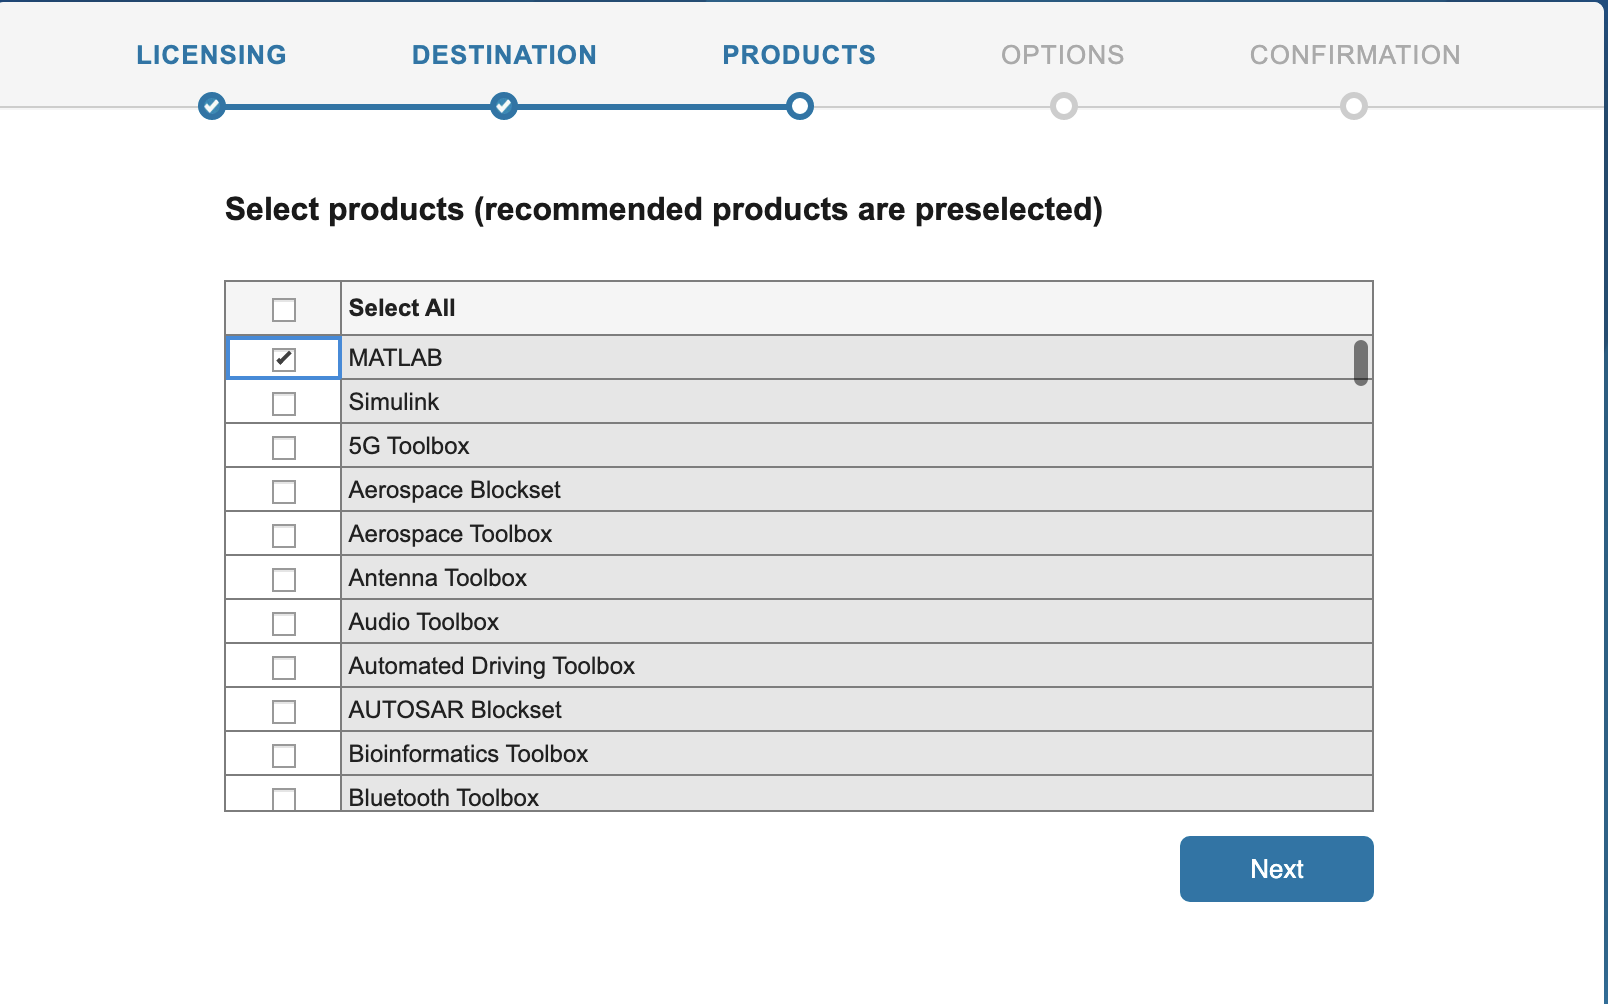Tick the Aerospace Toolbox checkbox
The height and width of the screenshot is (1004, 1608).
tap(284, 536)
